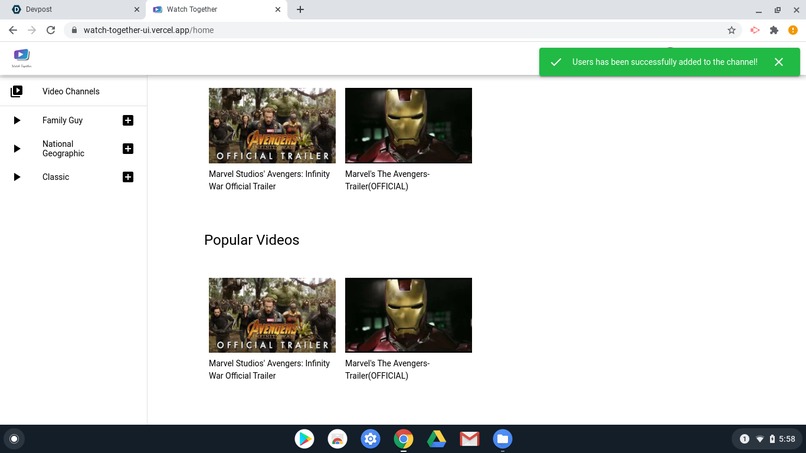Focus the URL address bar
The height and width of the screenshot is (453, 806).
401,30
